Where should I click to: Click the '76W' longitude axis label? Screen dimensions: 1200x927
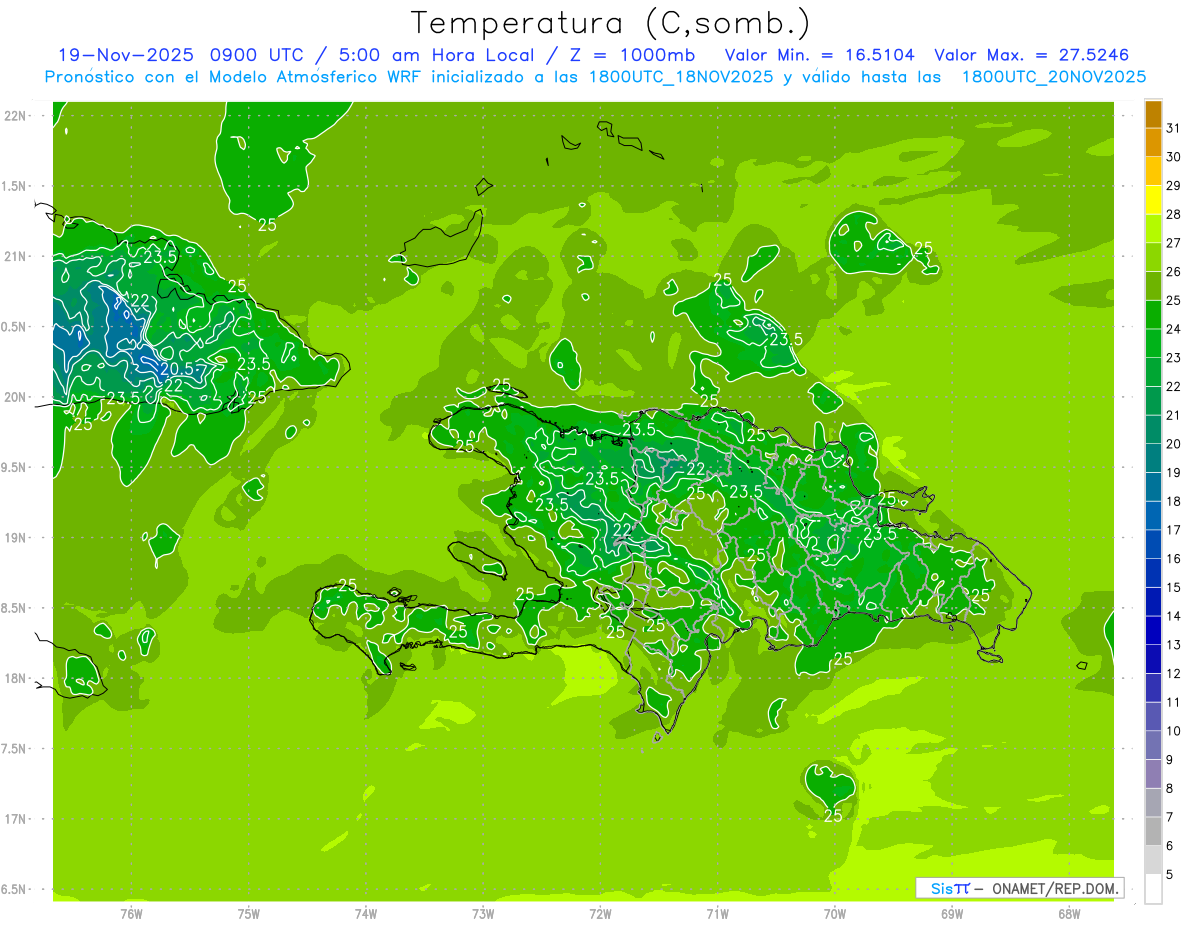(131, 913)
